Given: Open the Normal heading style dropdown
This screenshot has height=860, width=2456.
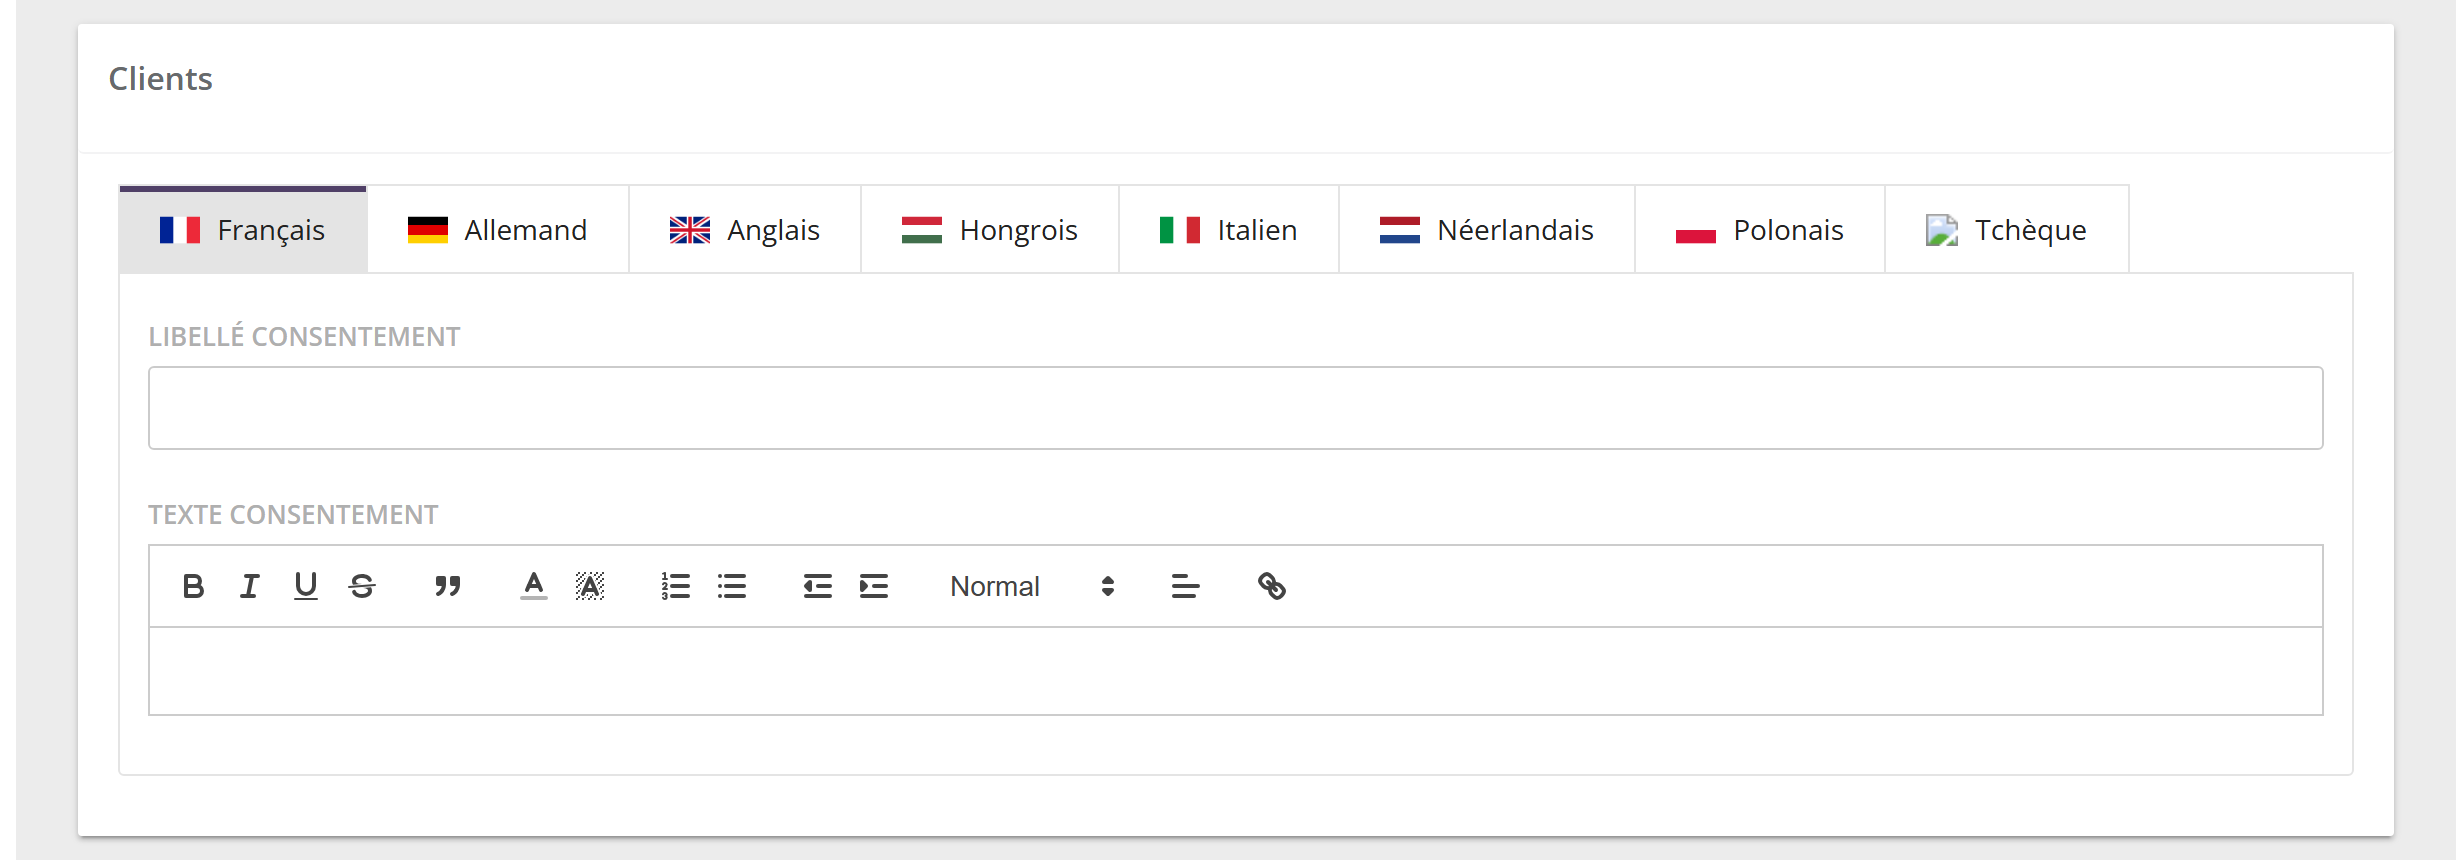Looking at the screenshot, I should click(1032, 586).
